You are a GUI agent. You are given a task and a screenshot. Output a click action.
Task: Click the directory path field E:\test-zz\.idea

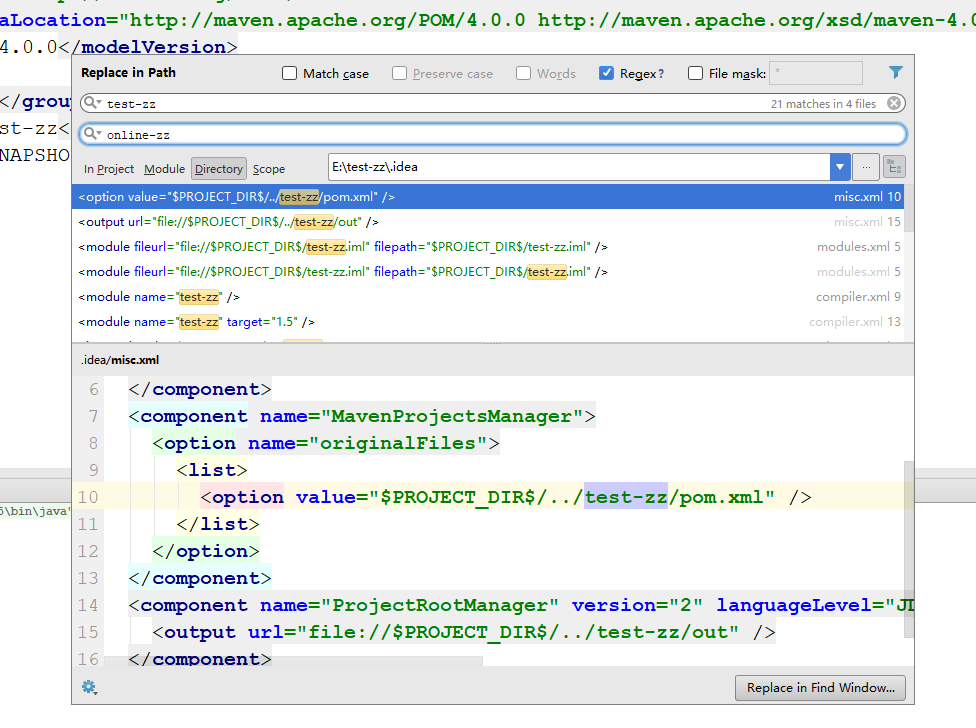tap(579, 167)
